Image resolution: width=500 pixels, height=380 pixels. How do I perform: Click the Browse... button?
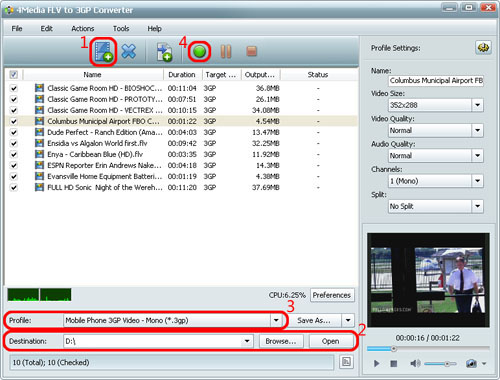point(281,341)
